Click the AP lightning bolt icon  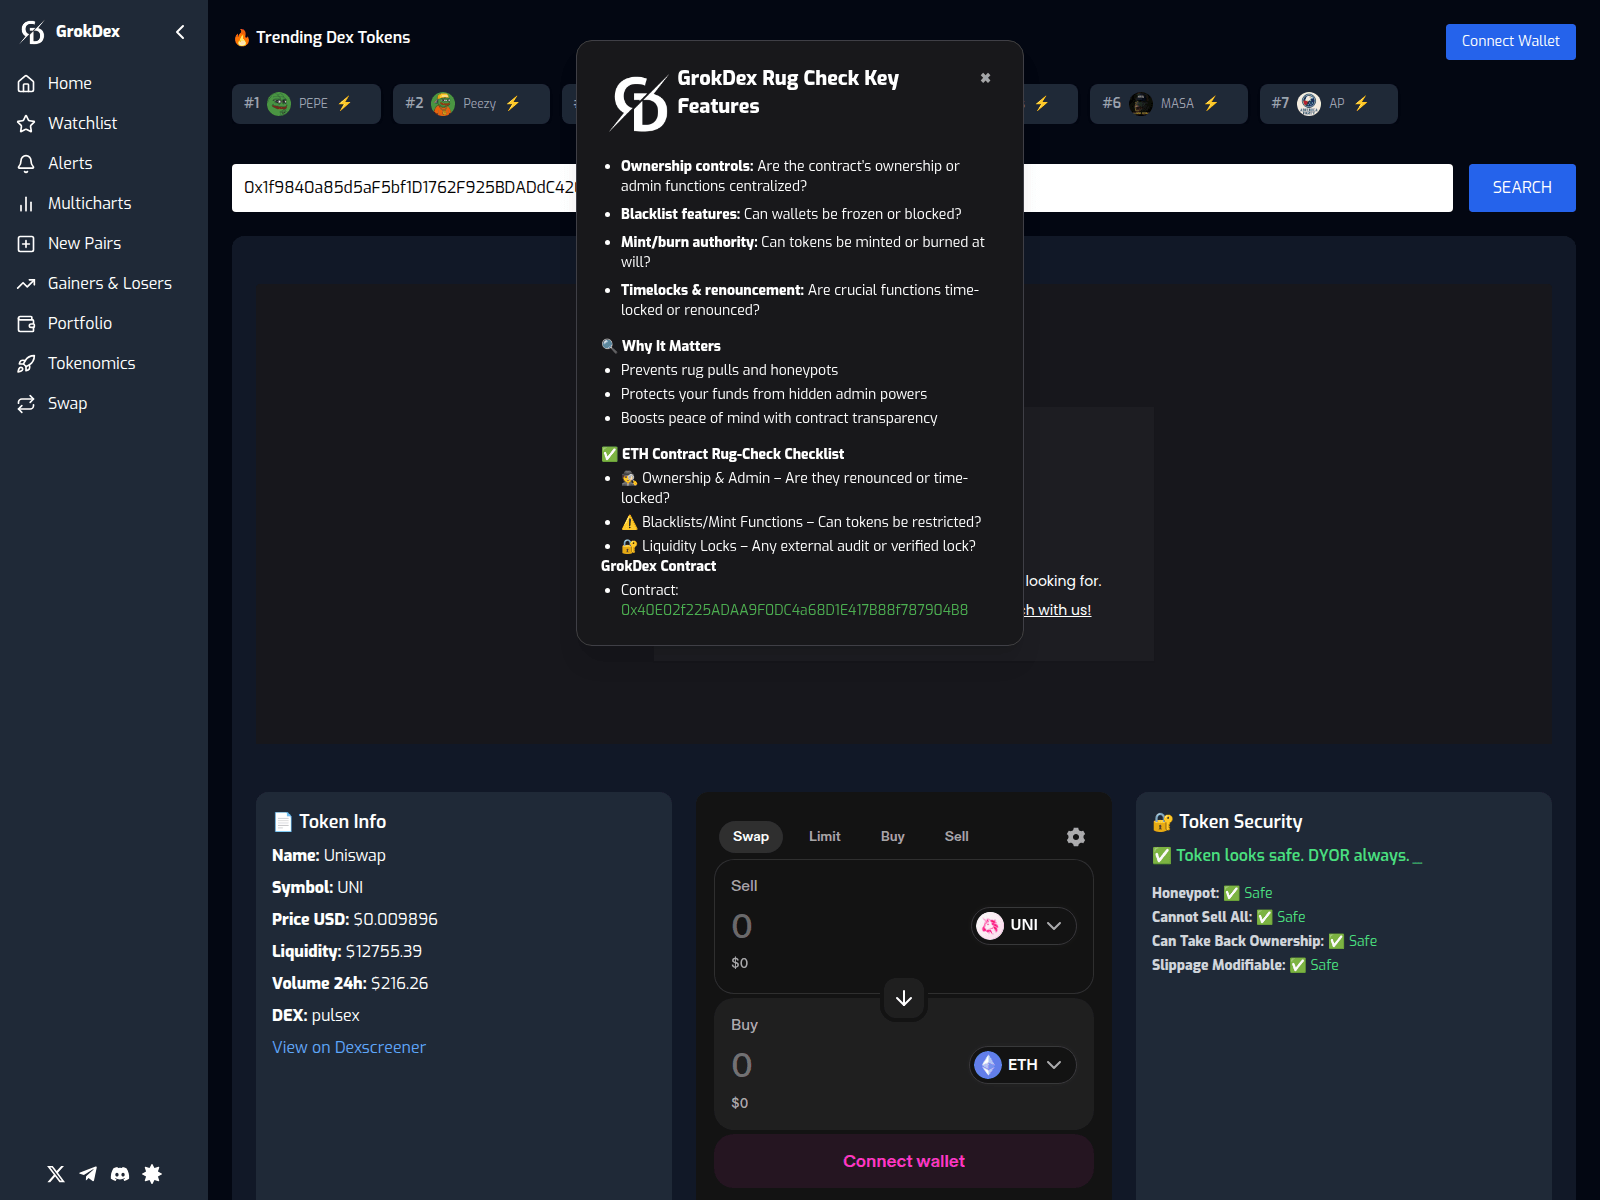[x=1361, y=103]
